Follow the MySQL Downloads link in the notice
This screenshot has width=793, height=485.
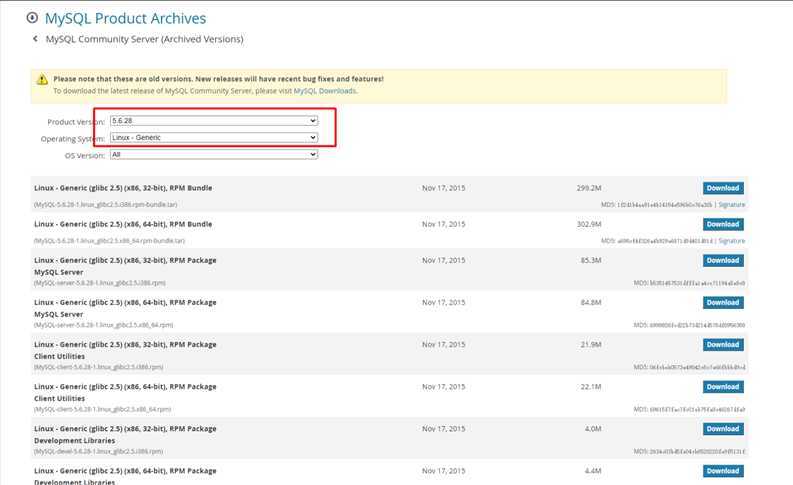(325, 91)
